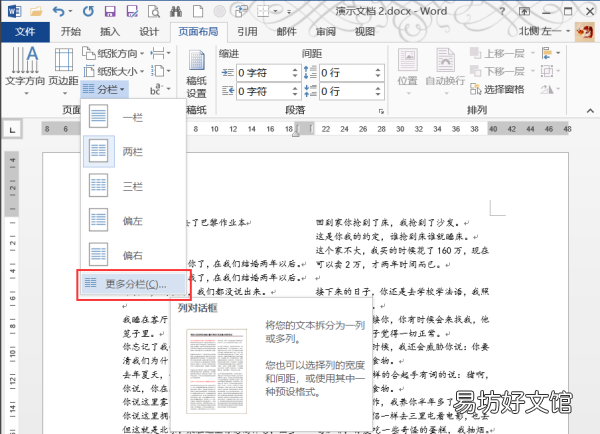Open the Line Numbers dropdown icon
The image size is (600, 434).
click(x=160, y=71)
